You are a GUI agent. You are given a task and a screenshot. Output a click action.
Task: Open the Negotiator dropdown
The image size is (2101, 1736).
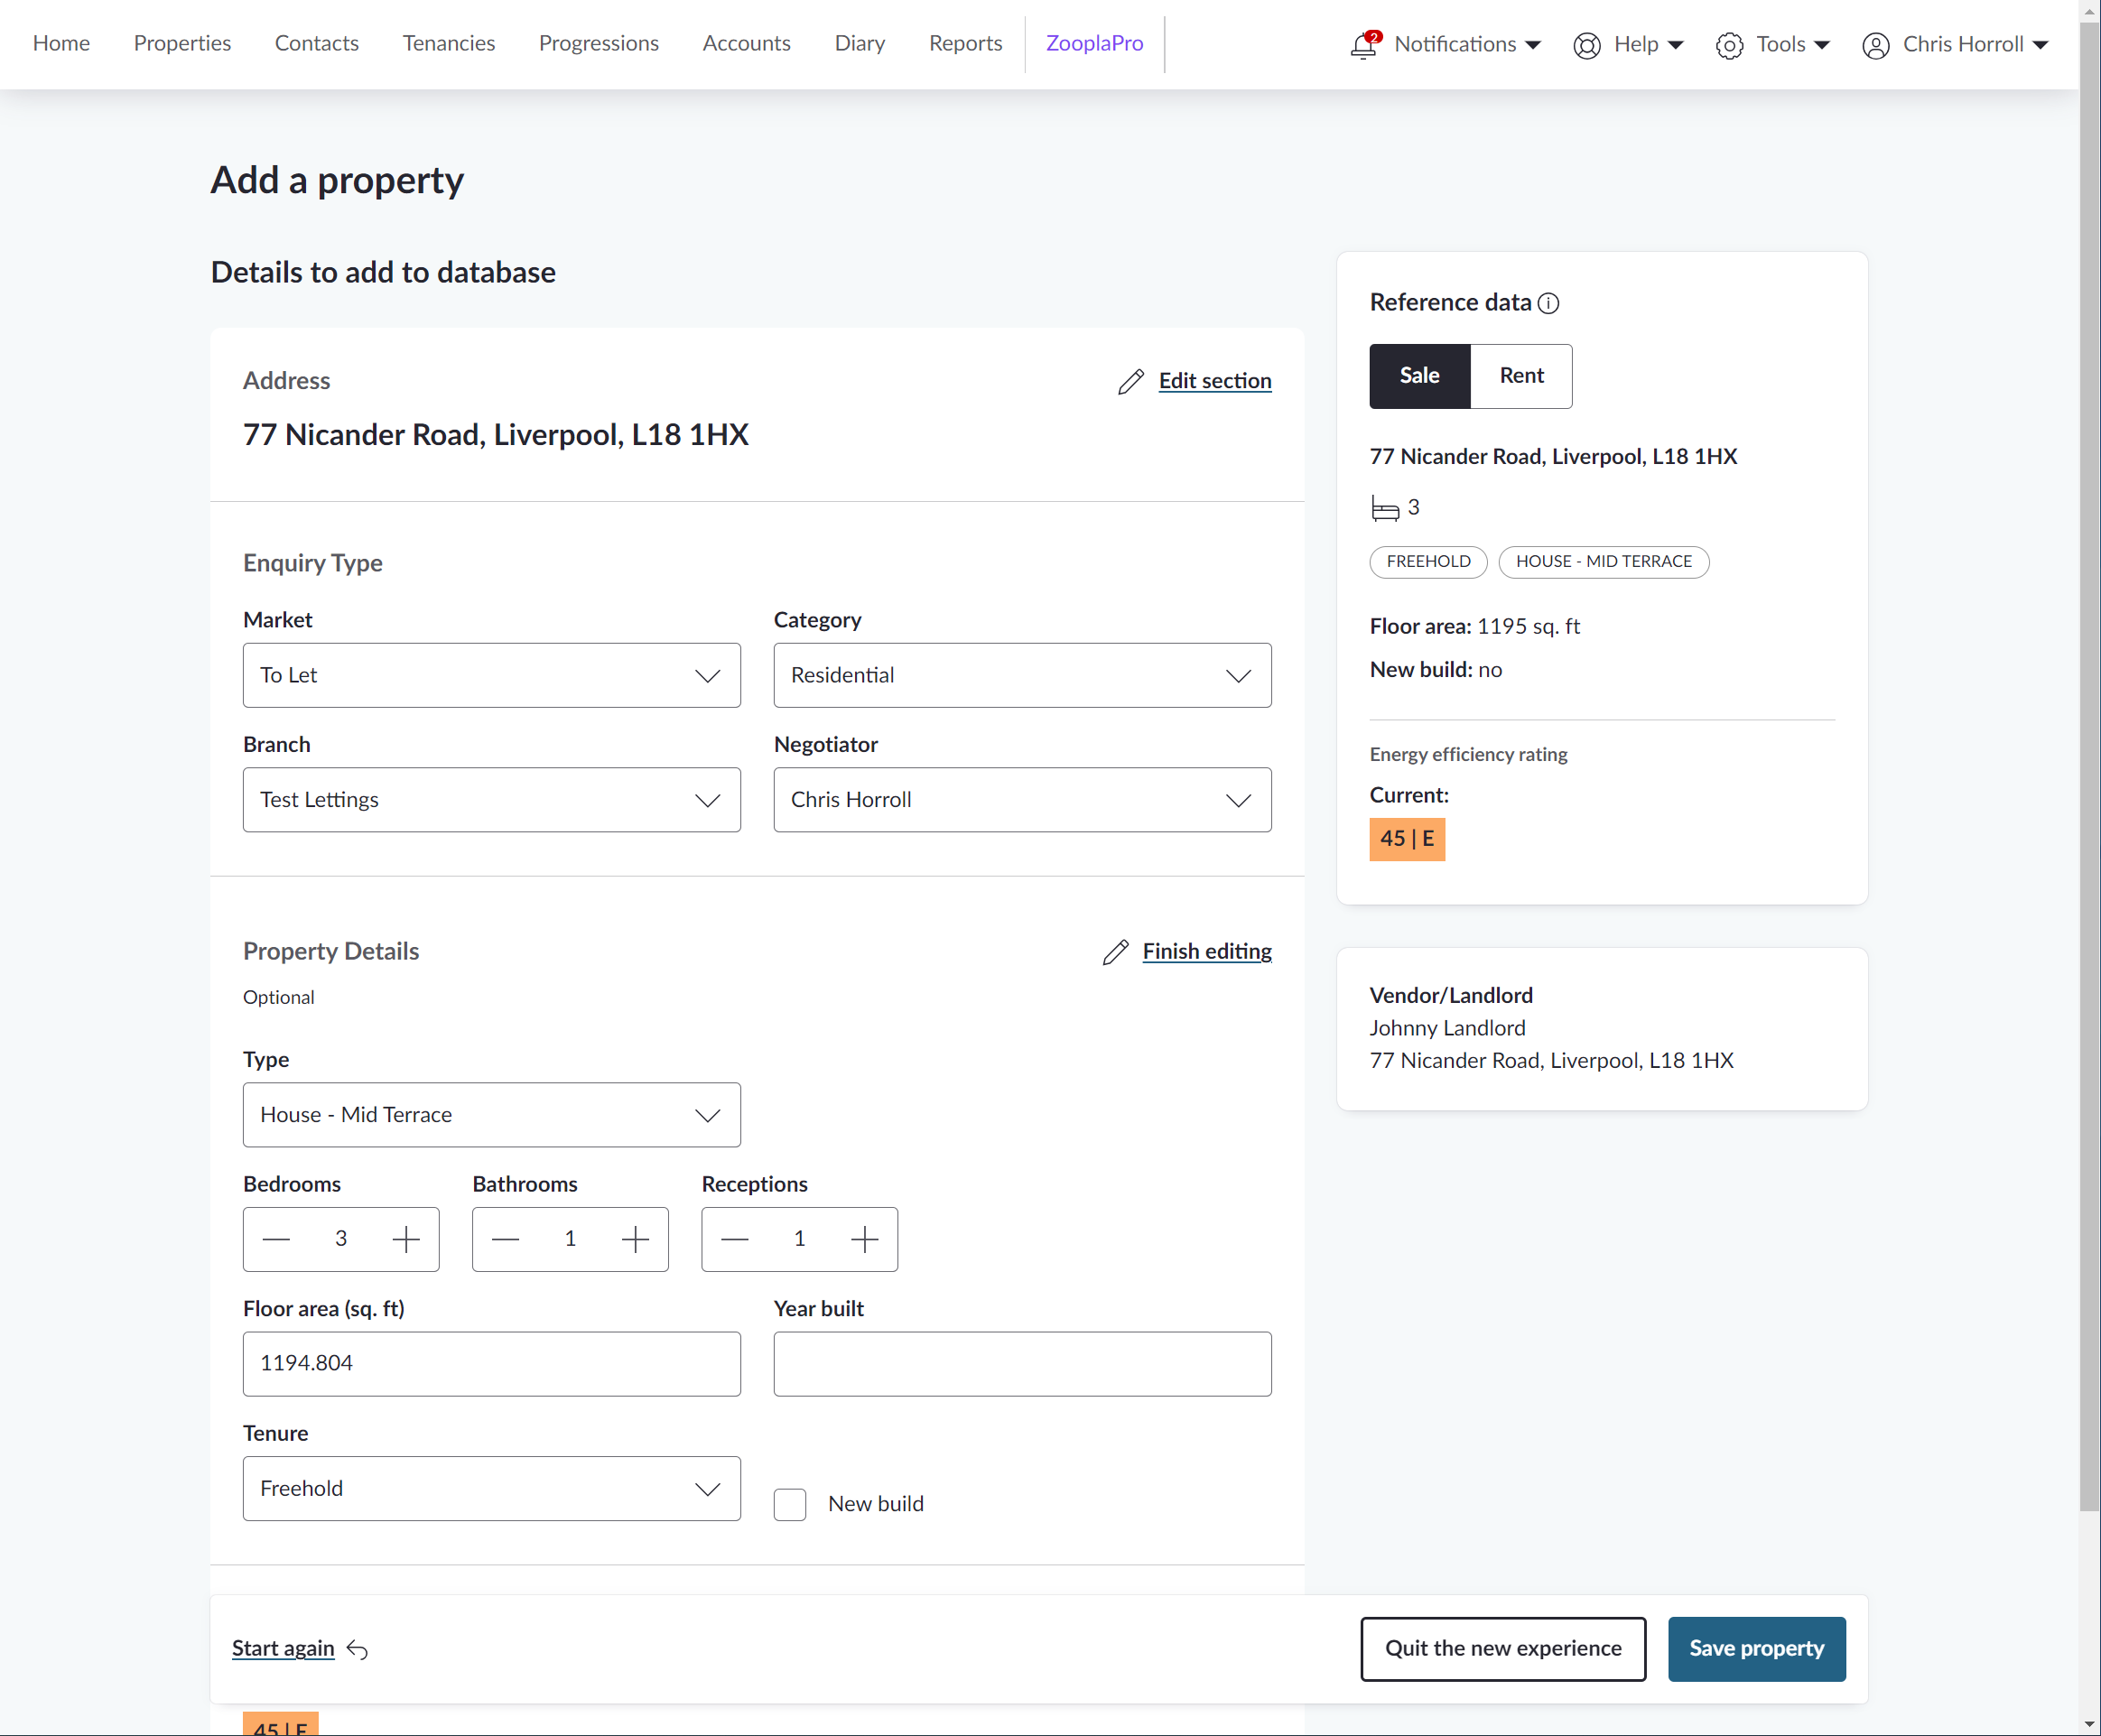click(1023, 800)
